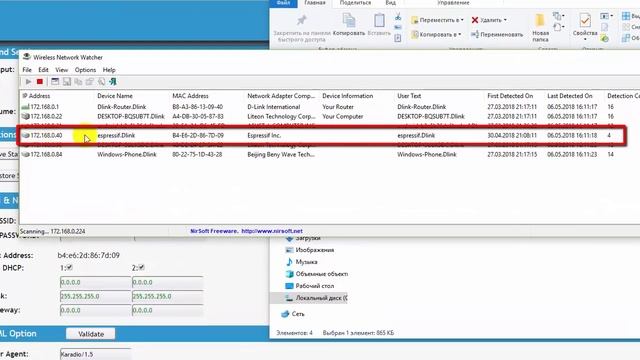
Task: Select the espressif.Dlink device name cell
Action: pos(116,136)
